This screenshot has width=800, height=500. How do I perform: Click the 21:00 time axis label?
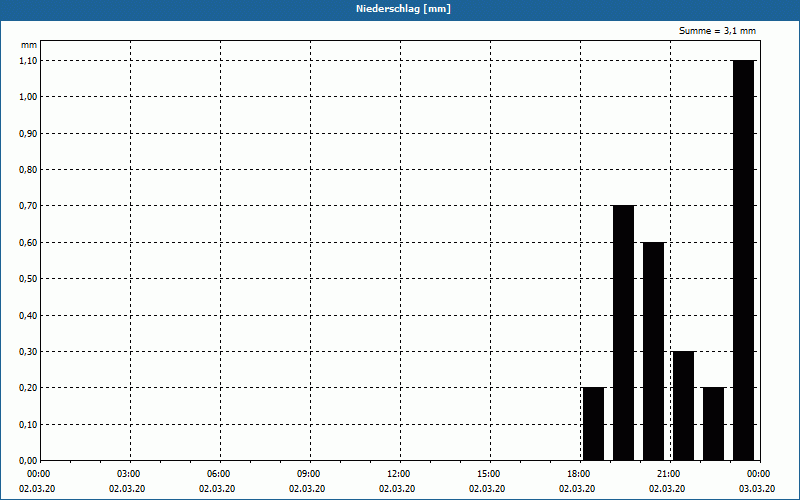click(x=670, y=474)
